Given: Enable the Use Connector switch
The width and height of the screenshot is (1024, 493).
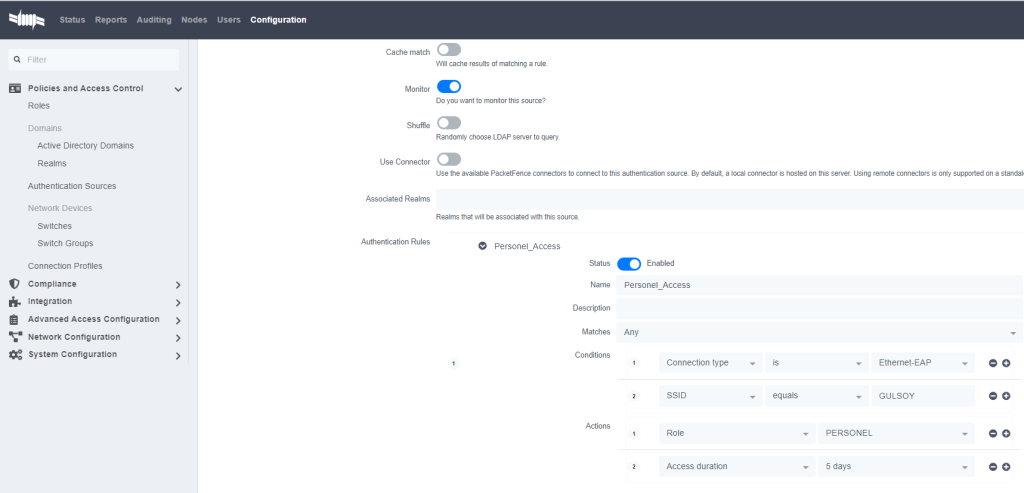Looking at the screenshot, I should tap(449, 159).
